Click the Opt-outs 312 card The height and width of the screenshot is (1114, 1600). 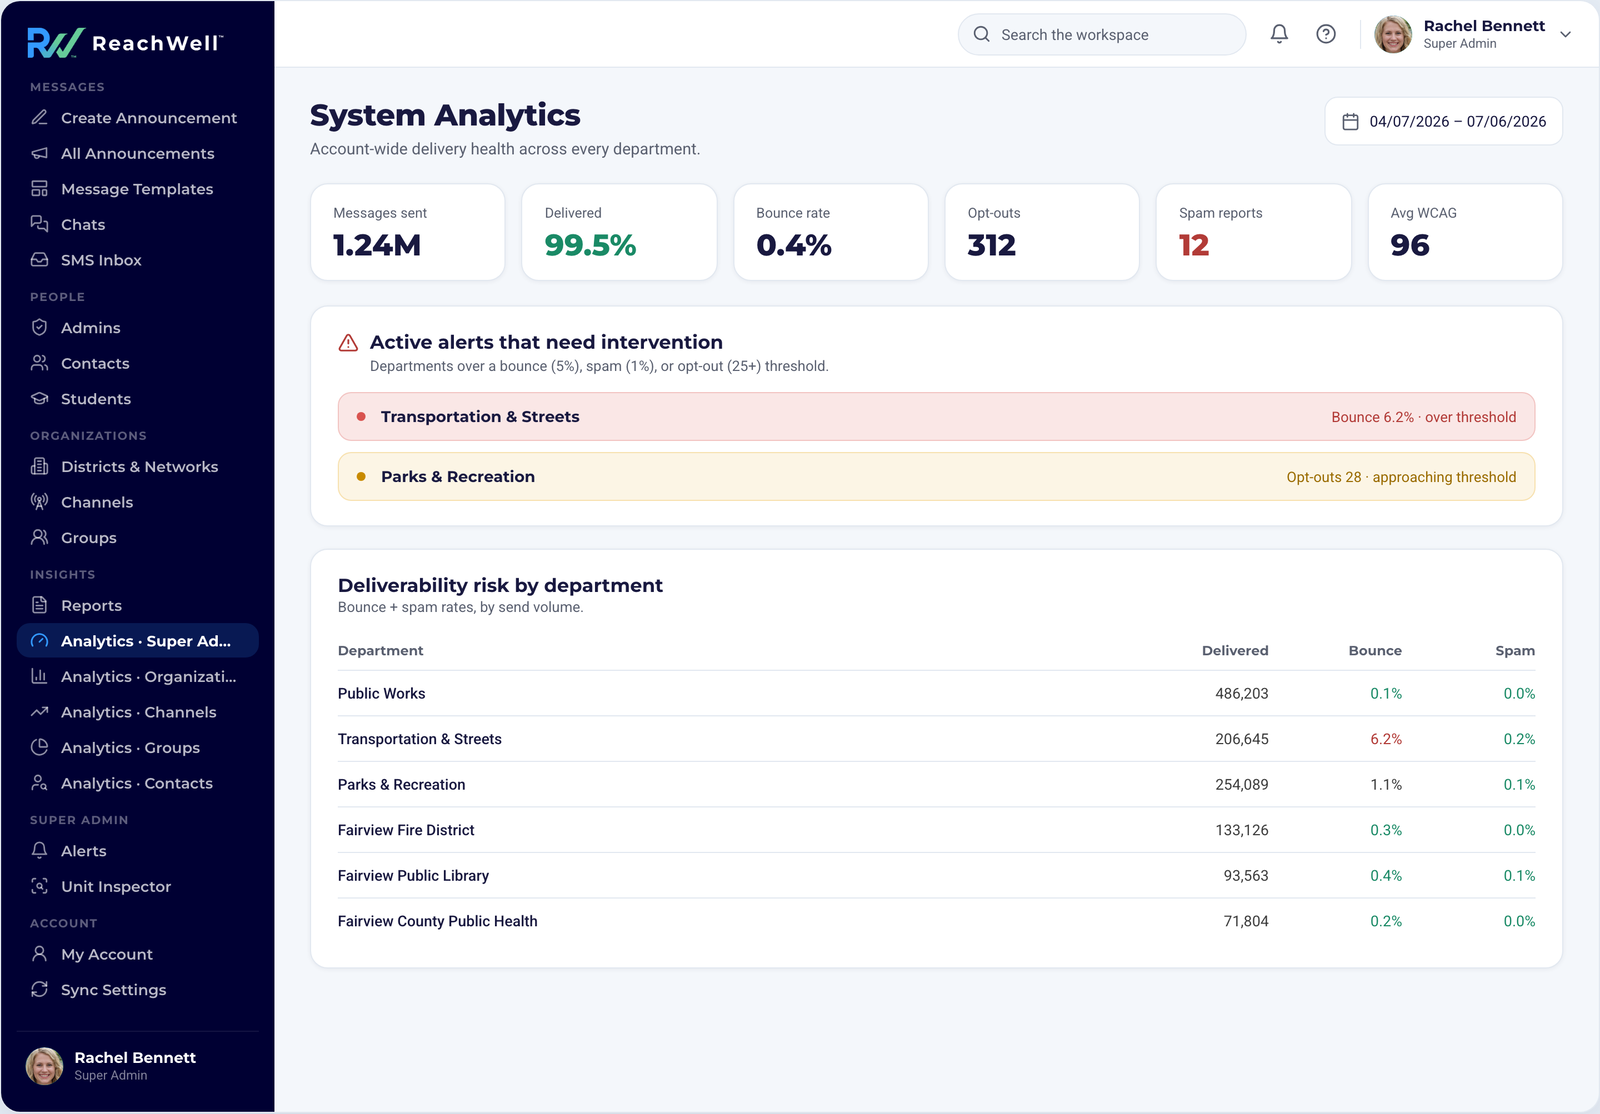pos(1042,232)
